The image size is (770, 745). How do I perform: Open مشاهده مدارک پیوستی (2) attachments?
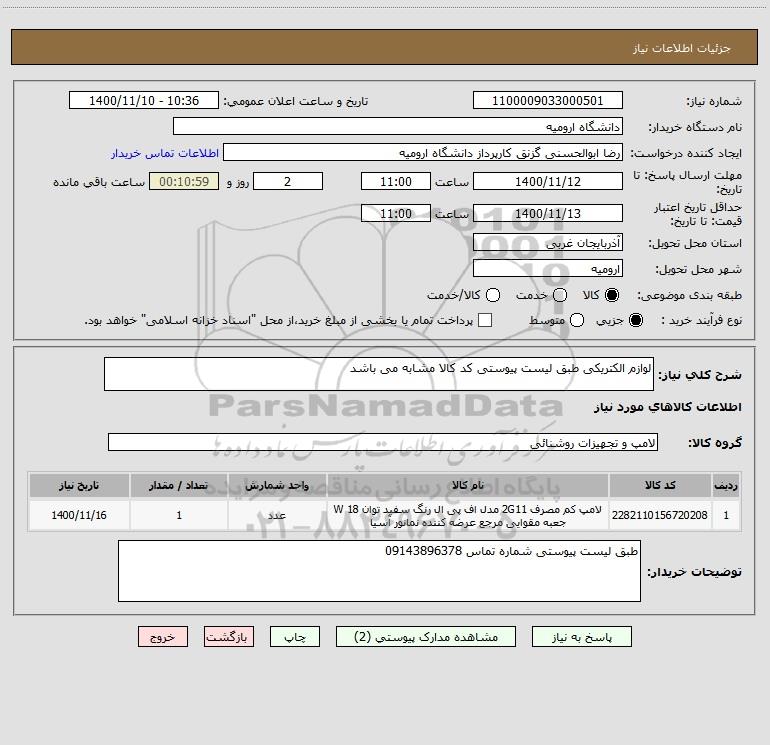(426, 637)
